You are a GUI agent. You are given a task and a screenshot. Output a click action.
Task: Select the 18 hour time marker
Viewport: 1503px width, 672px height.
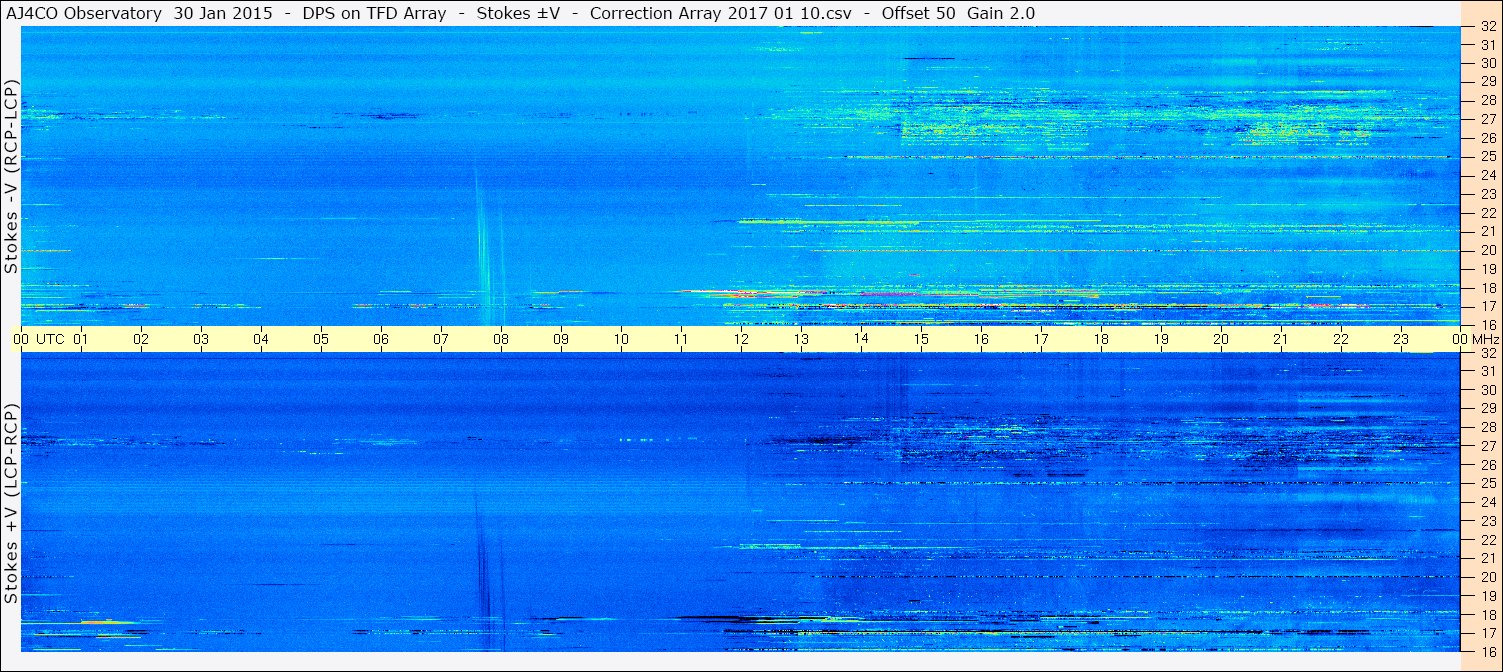click(1101, 339)
